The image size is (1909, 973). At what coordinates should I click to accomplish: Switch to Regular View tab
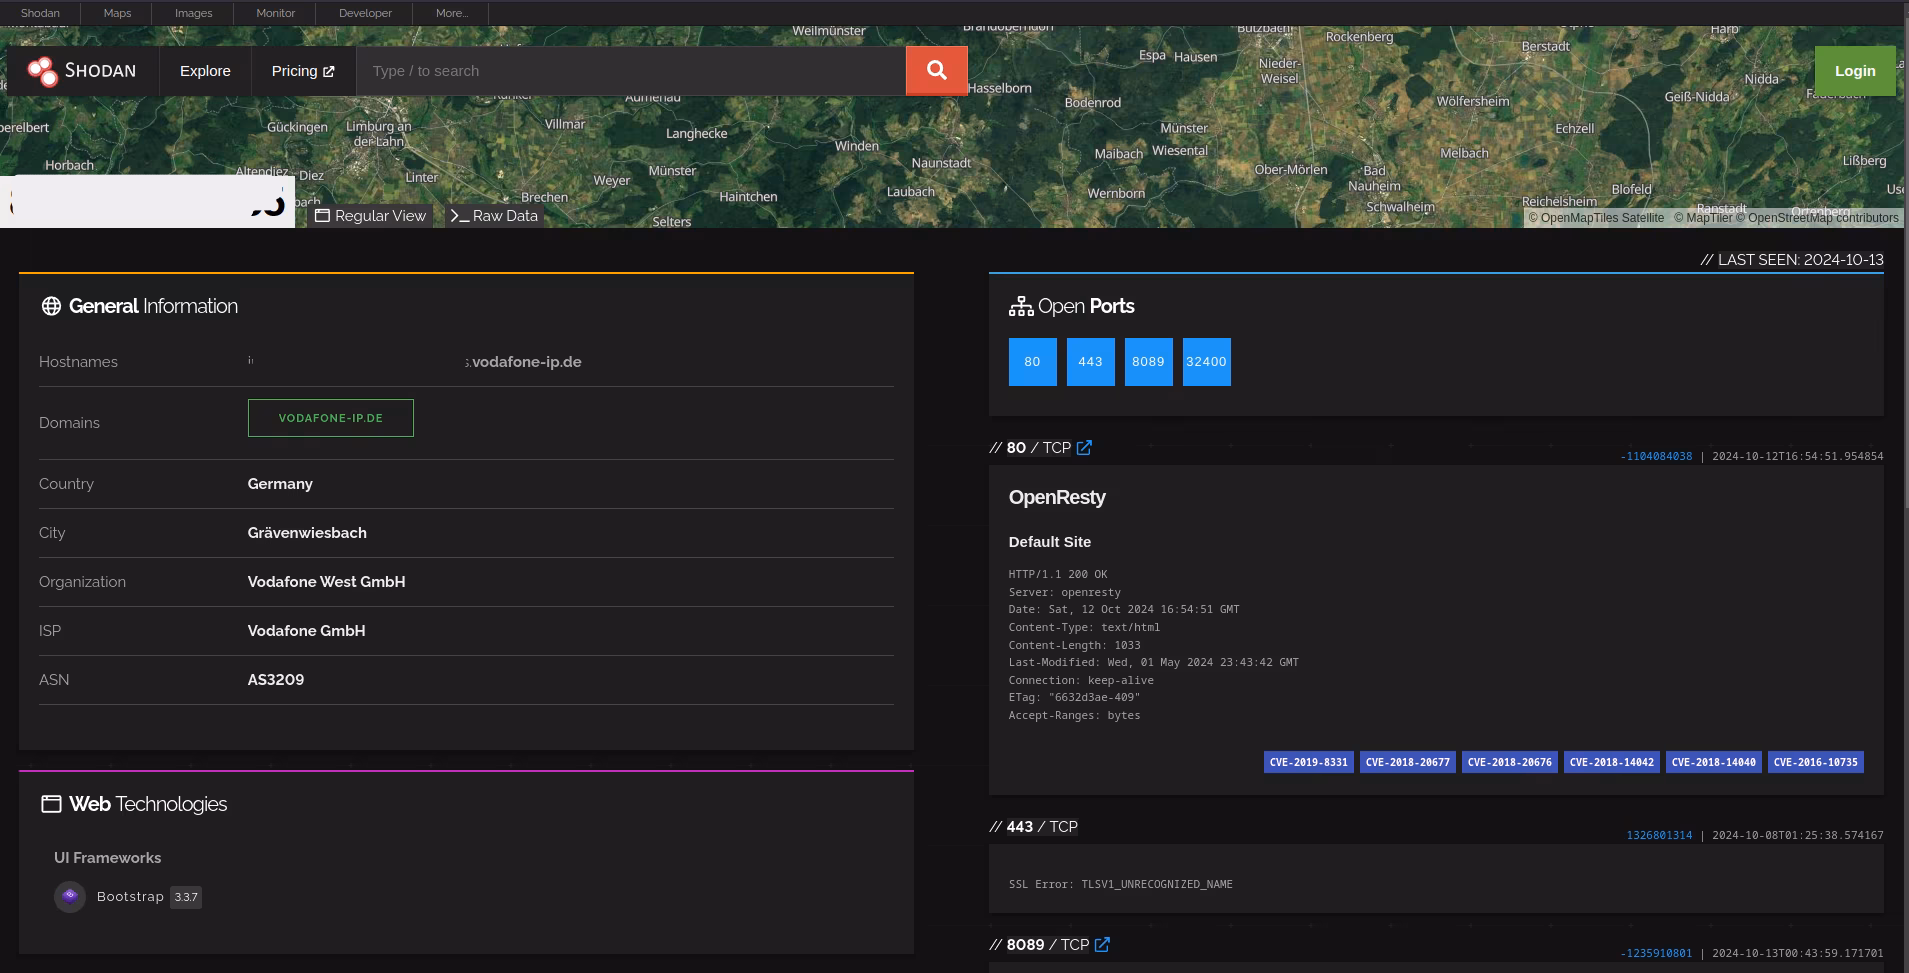(x=370, y=216)
